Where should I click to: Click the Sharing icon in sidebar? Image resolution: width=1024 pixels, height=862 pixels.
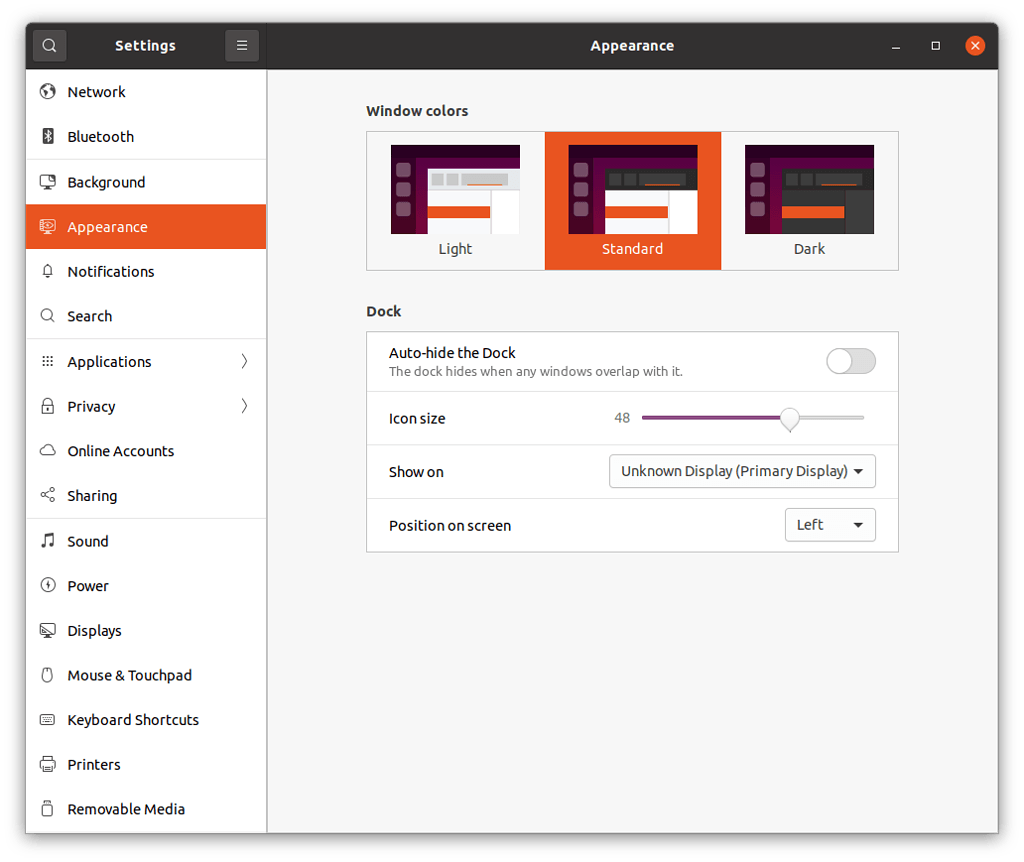click(x=47, y=496)
